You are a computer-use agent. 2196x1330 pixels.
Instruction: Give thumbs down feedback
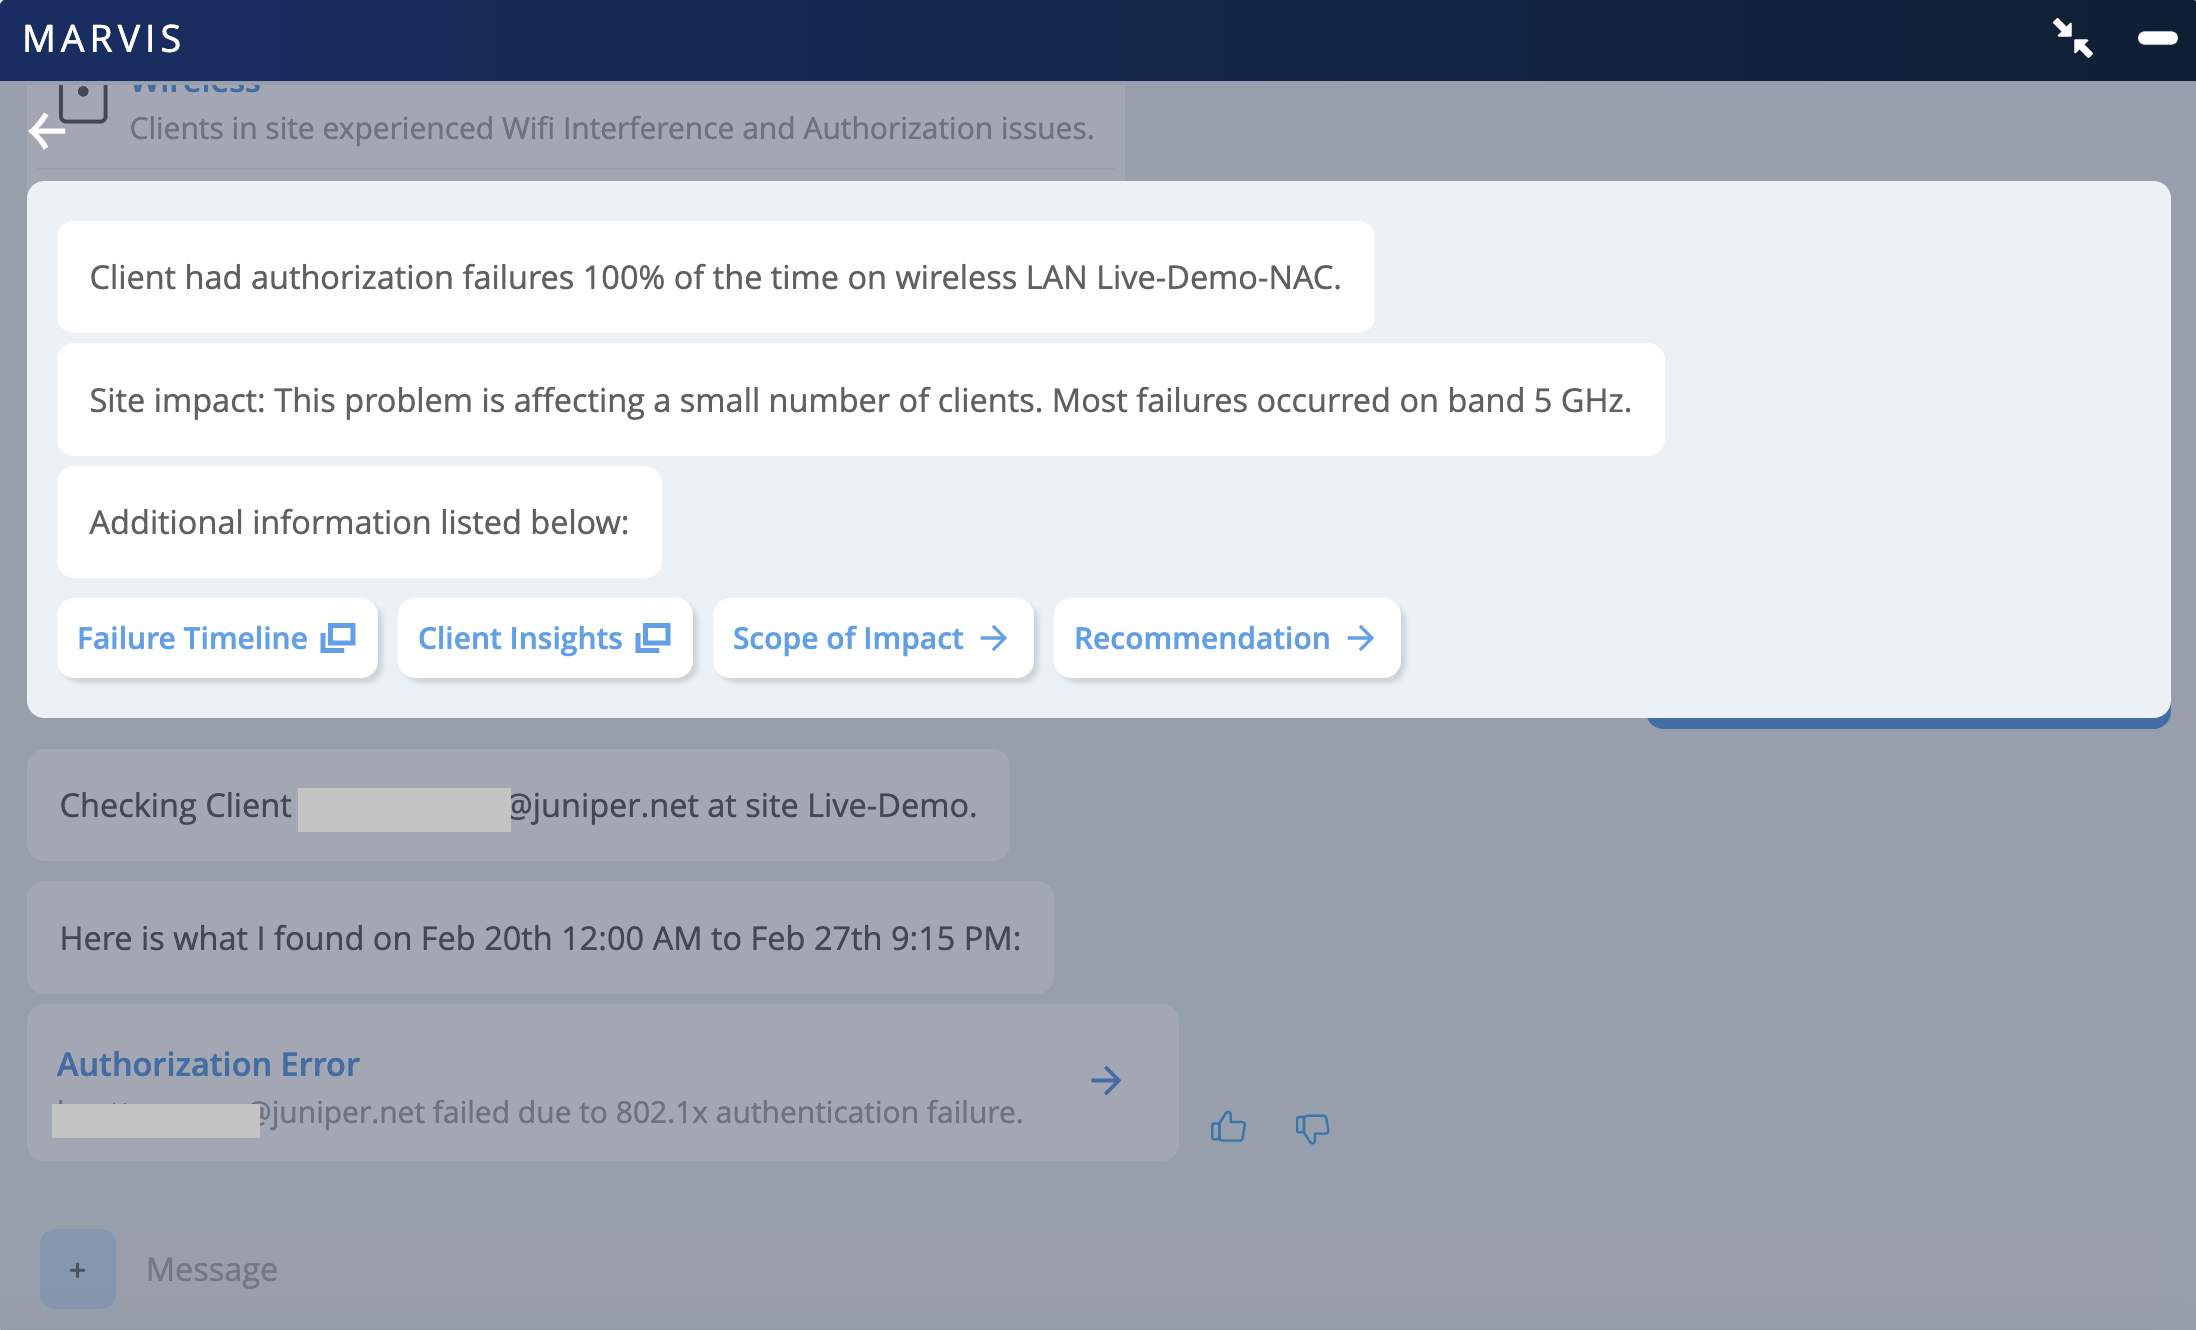coord(1312,1128)
